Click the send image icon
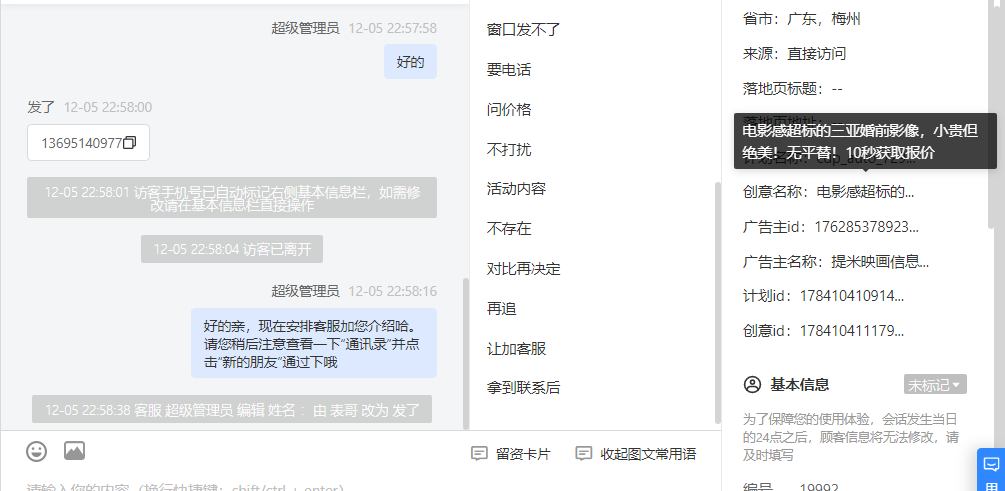The image size is (1005, 491). point(74,451)
